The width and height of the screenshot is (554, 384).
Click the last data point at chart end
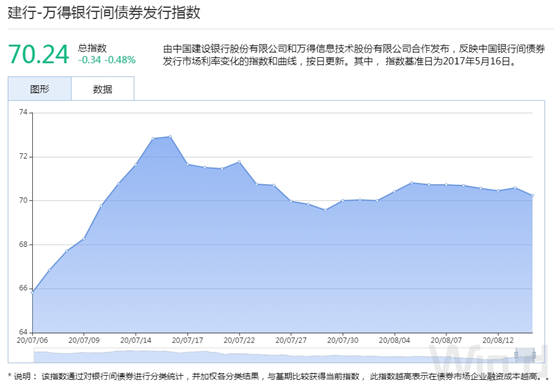[532, 195]
